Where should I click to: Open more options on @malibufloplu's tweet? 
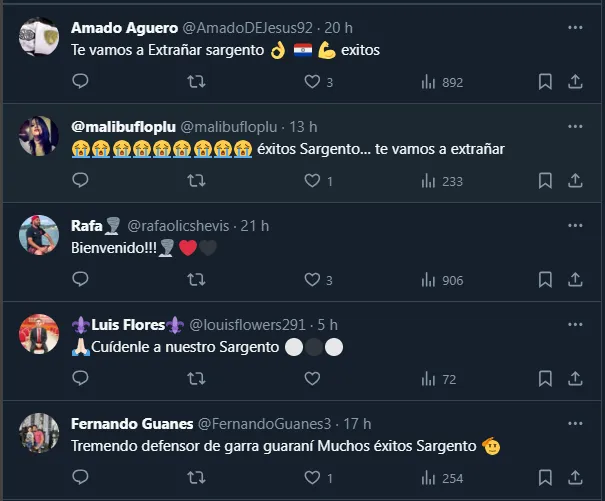(575, 127)
